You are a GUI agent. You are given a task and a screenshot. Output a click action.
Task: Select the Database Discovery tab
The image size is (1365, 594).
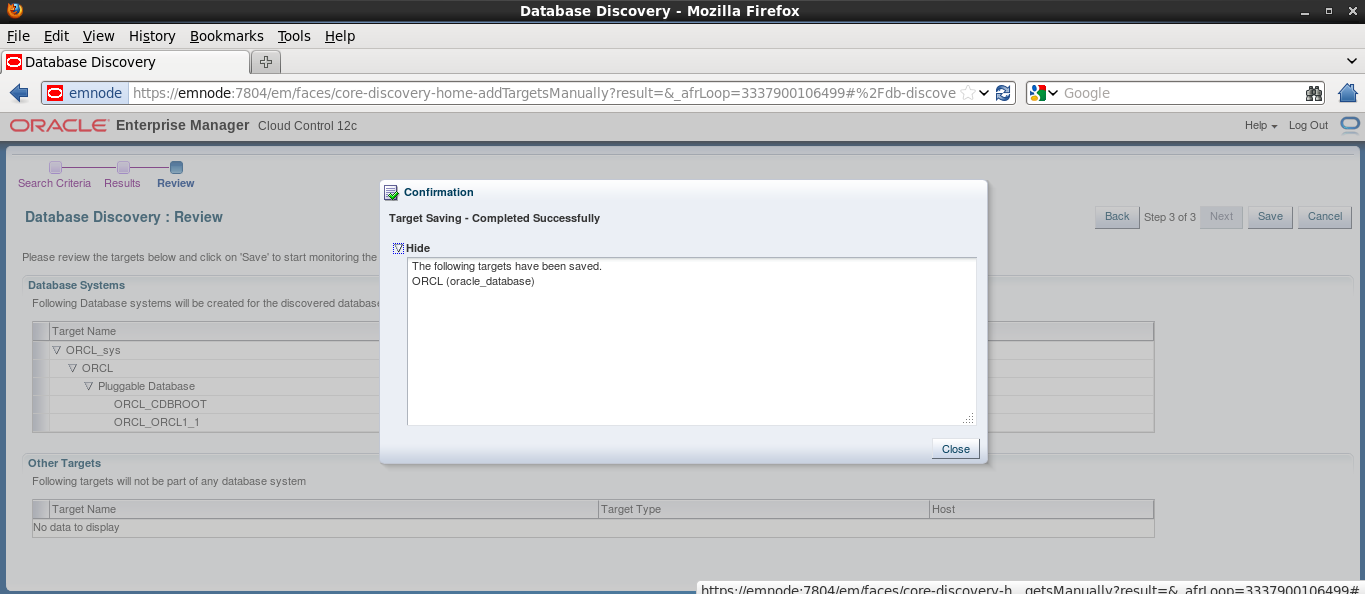[x=125, y=62]
